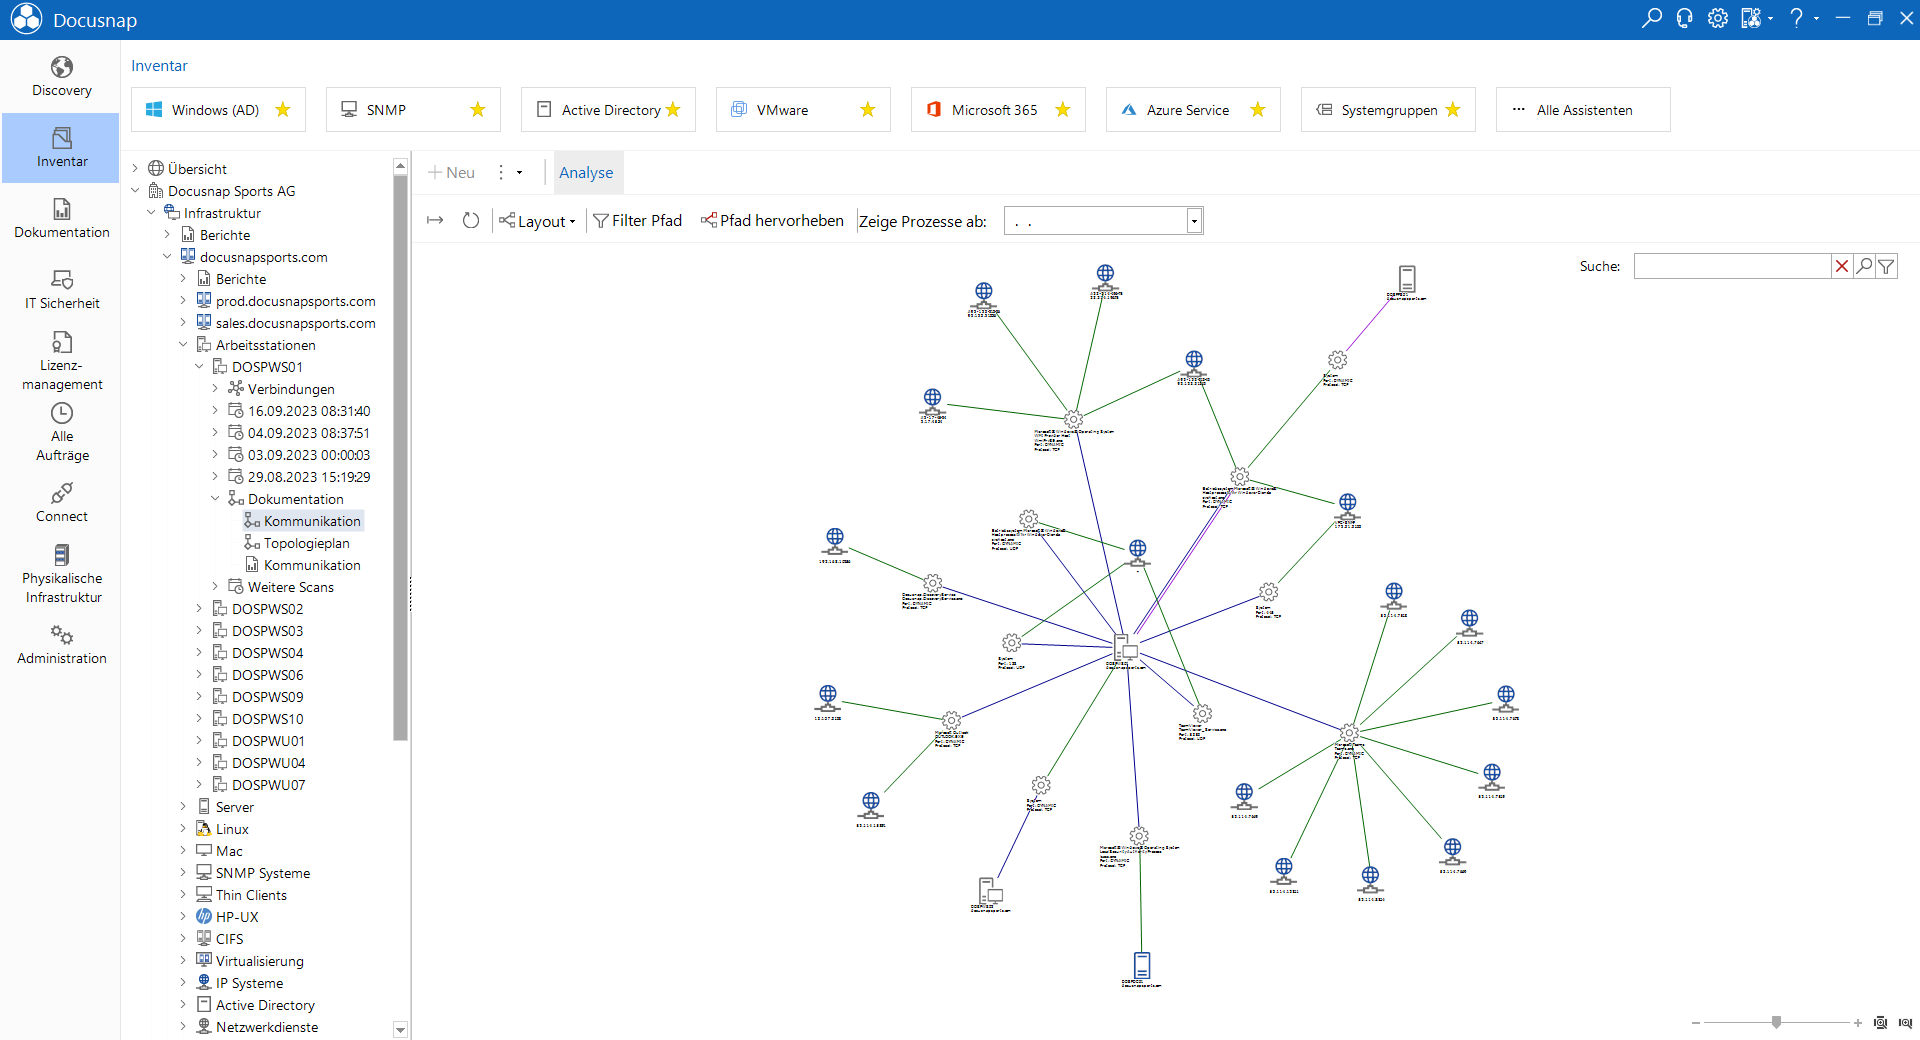This screenshot has width=1920, height=1040.
Task: Open Lizenzmanagement in the sidebar
Action: (62, 361)
